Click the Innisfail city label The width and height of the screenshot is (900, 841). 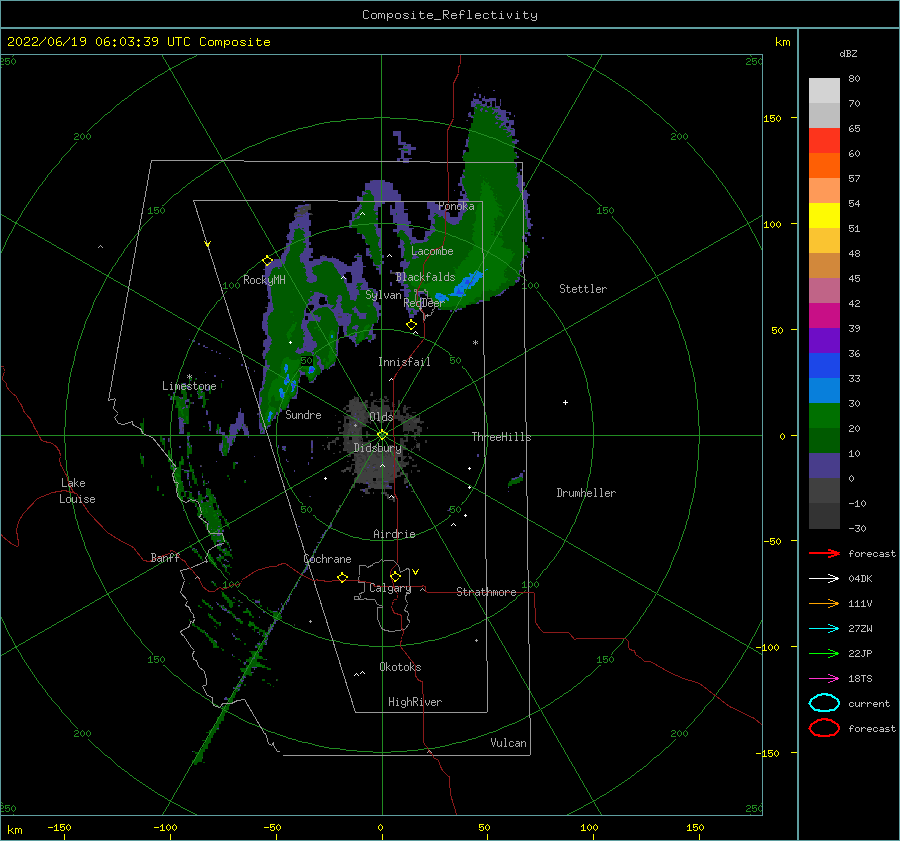click(404, 362)
